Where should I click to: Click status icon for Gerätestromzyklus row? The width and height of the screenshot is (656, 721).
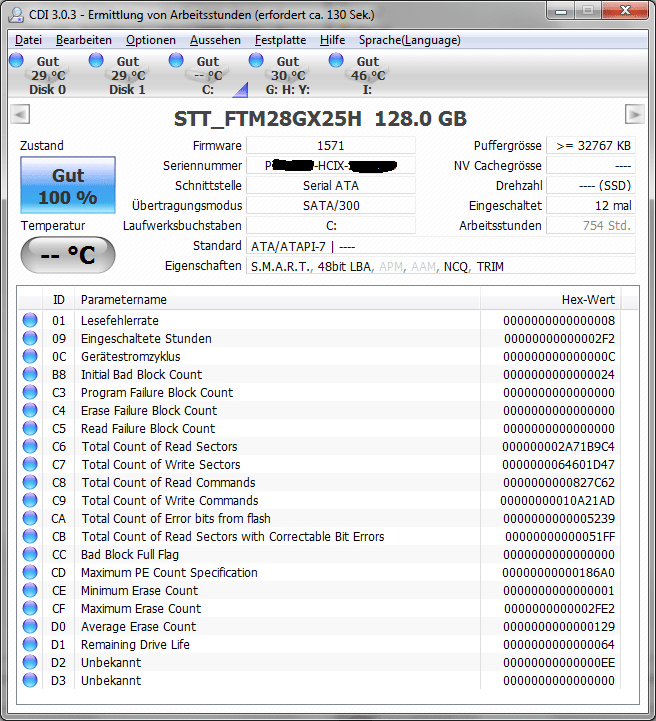coord(30,356)
